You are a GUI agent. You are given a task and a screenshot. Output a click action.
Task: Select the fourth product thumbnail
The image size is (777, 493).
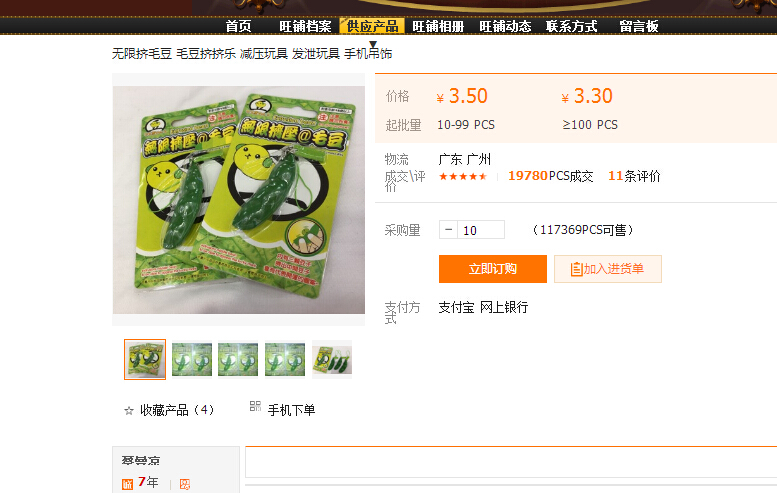click(x=285, y=360)
